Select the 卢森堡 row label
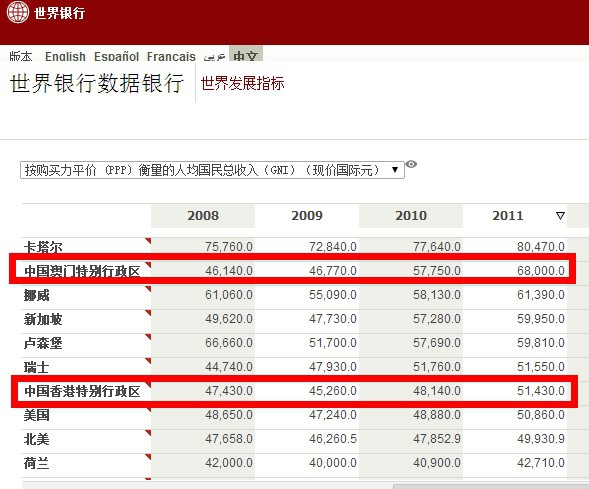 [x=43, y=343]
